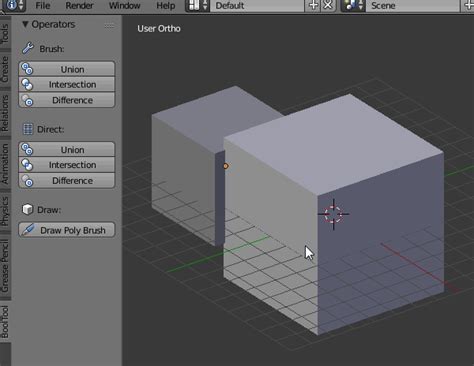The height and width of the screenshot is (366, 474).
Task: Apply Direct Difference boolean
Action: 67,180
